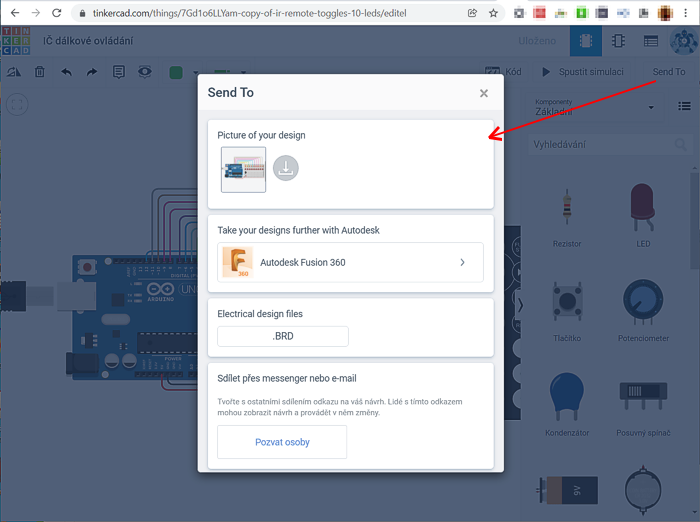The width and height of the screenshot is (700, 522).
Task: Toggle notes visibility eye icon
Action: (145, 71)
